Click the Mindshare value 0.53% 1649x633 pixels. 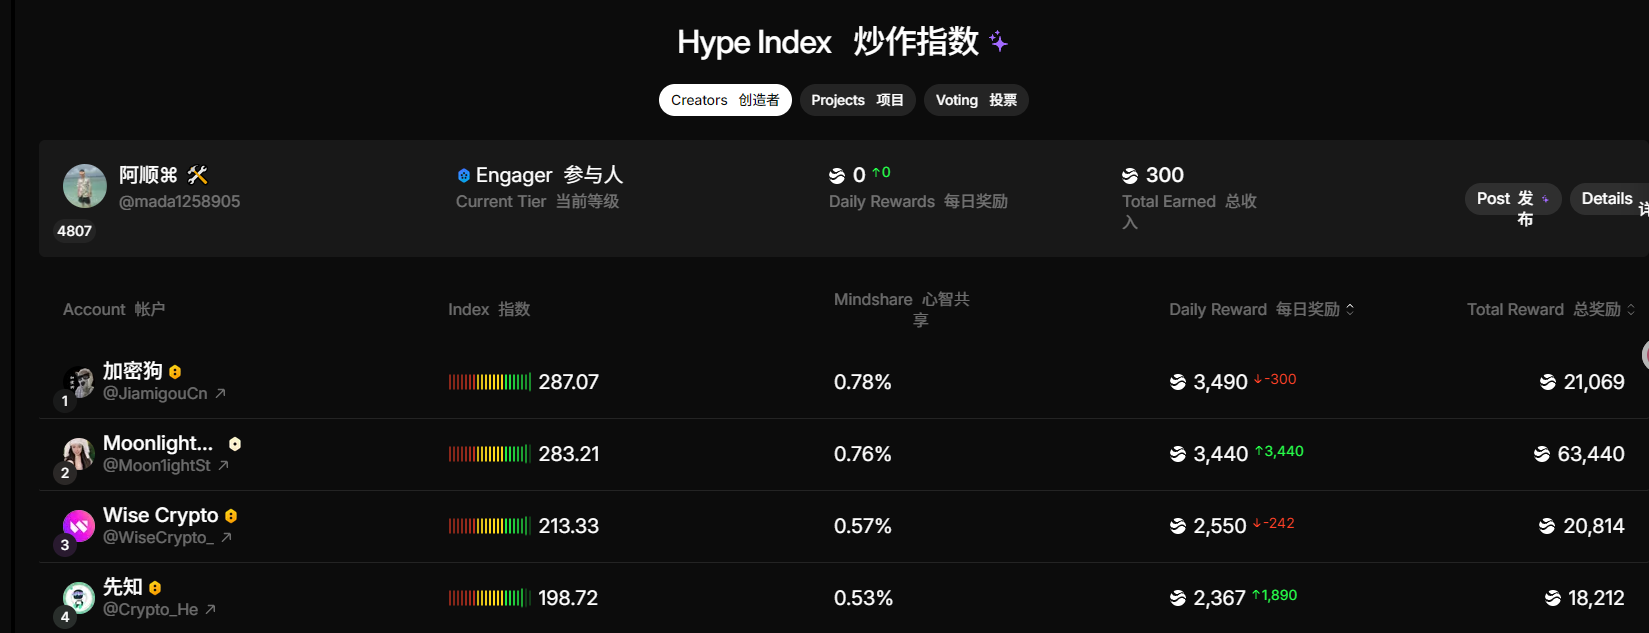tap(864, 598)
